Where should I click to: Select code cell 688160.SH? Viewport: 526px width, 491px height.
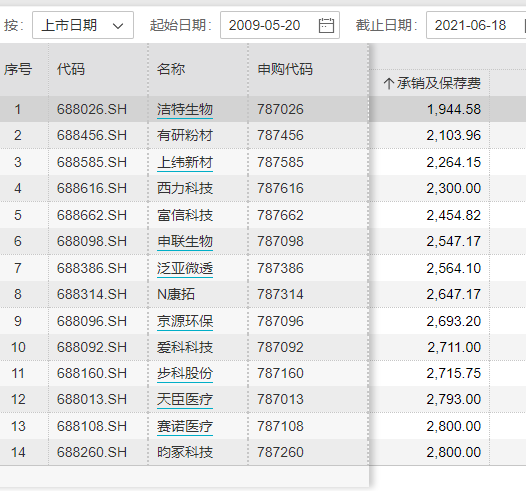click(x=92, y=373)
